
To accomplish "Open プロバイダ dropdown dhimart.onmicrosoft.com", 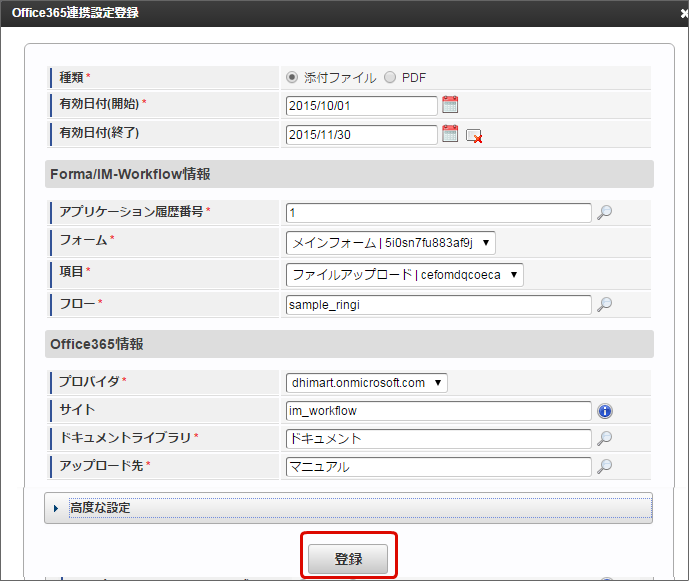I will 366,383.
